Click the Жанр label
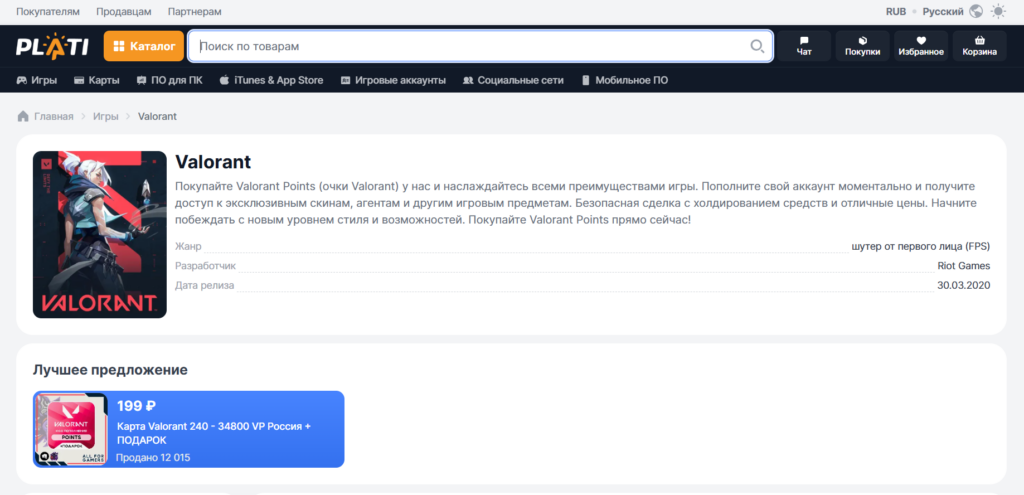The height and width of the screenshot is (495, 1024). pyautogui.click(x=189, y=246)
